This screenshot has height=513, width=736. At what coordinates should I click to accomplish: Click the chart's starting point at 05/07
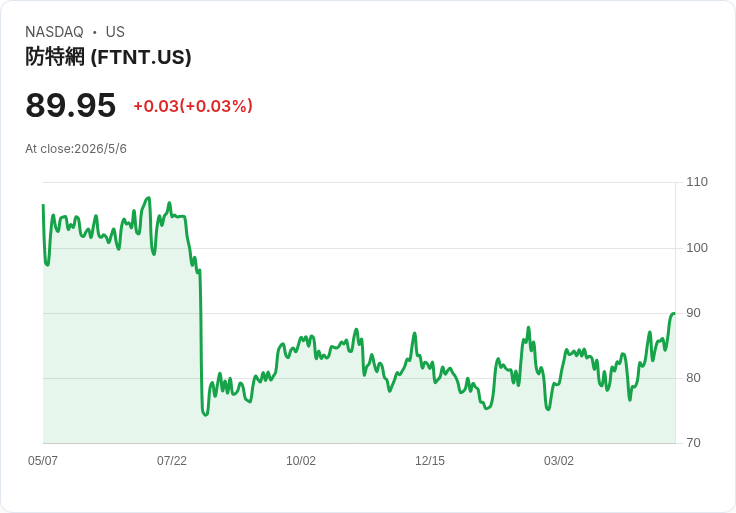pyautogui.click(x=44, y=205)
